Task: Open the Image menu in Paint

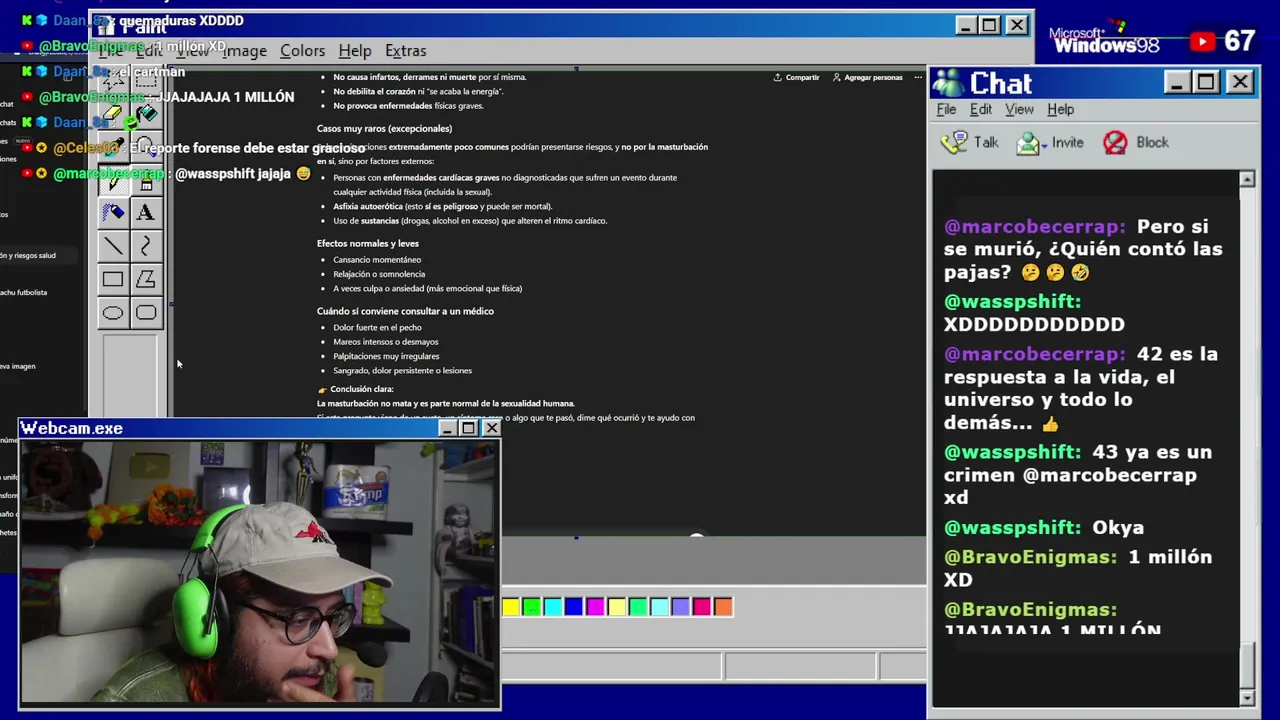Action: point(245,51)
